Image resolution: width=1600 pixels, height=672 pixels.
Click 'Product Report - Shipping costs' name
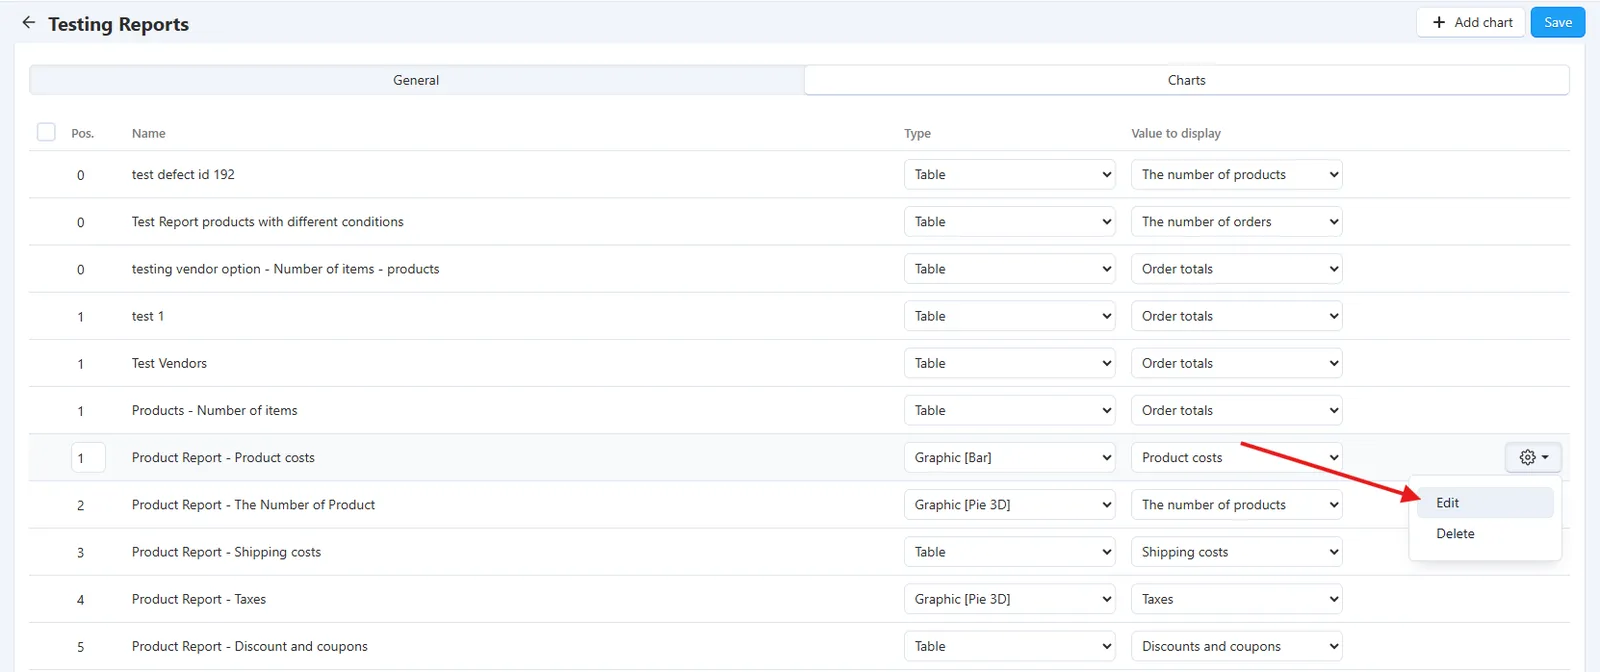pyautogui.click(x=226, y=552)
